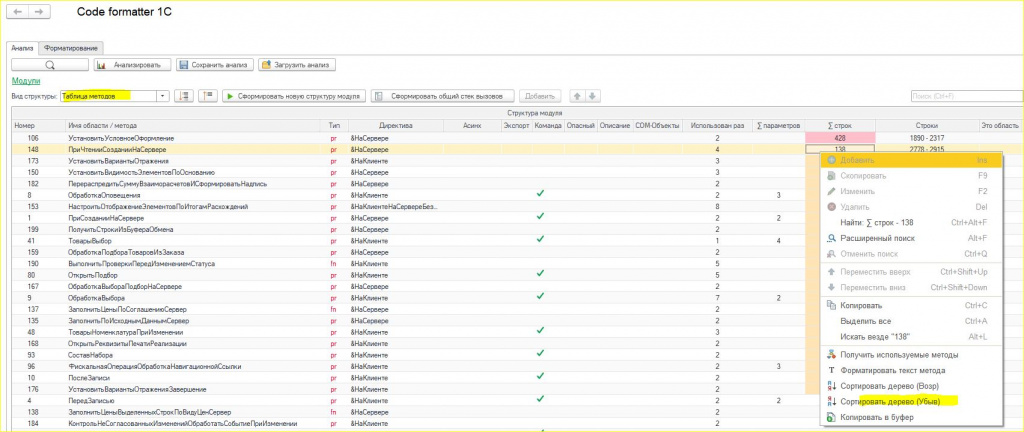Viewport: 1024px width, 432px height.
Task: Click Сформировать общий стек вызовов button
Action: tap(443, 96)
